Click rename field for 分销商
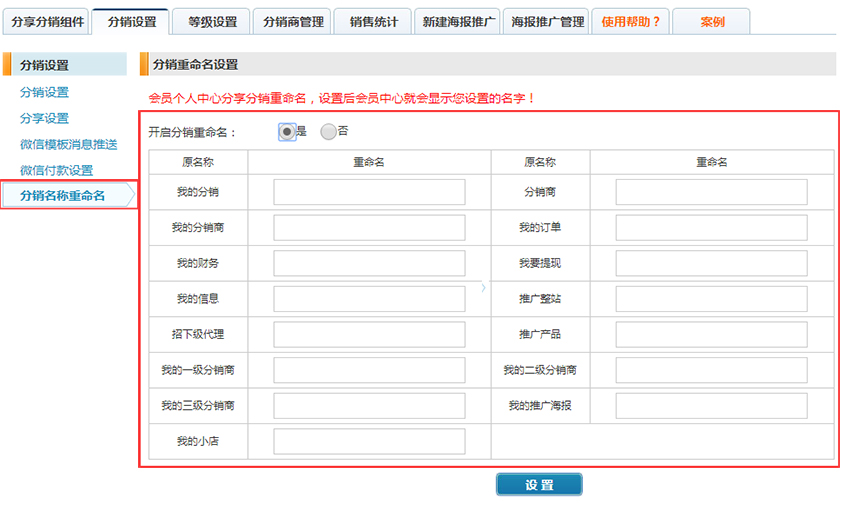This screenshot has width=845, height=524. click(x=711, y=192)
